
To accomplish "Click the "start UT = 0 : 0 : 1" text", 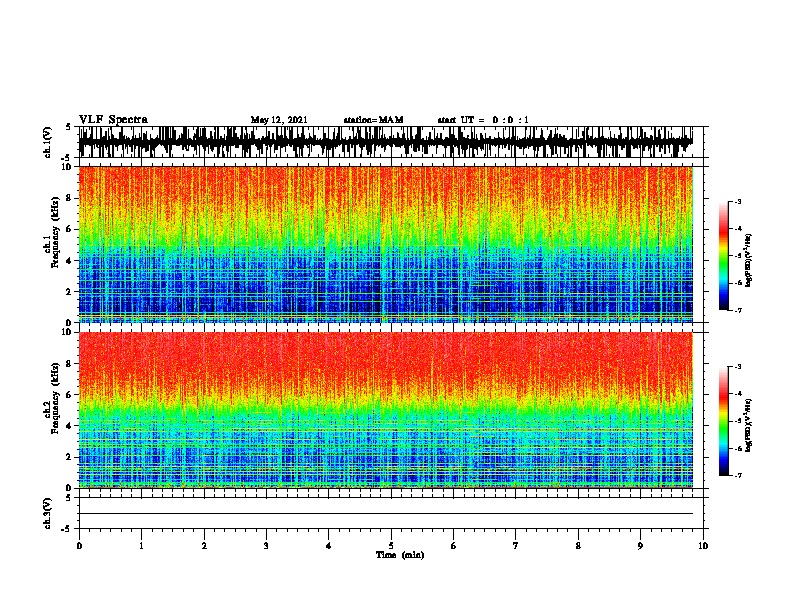I will tap(483, 120).
